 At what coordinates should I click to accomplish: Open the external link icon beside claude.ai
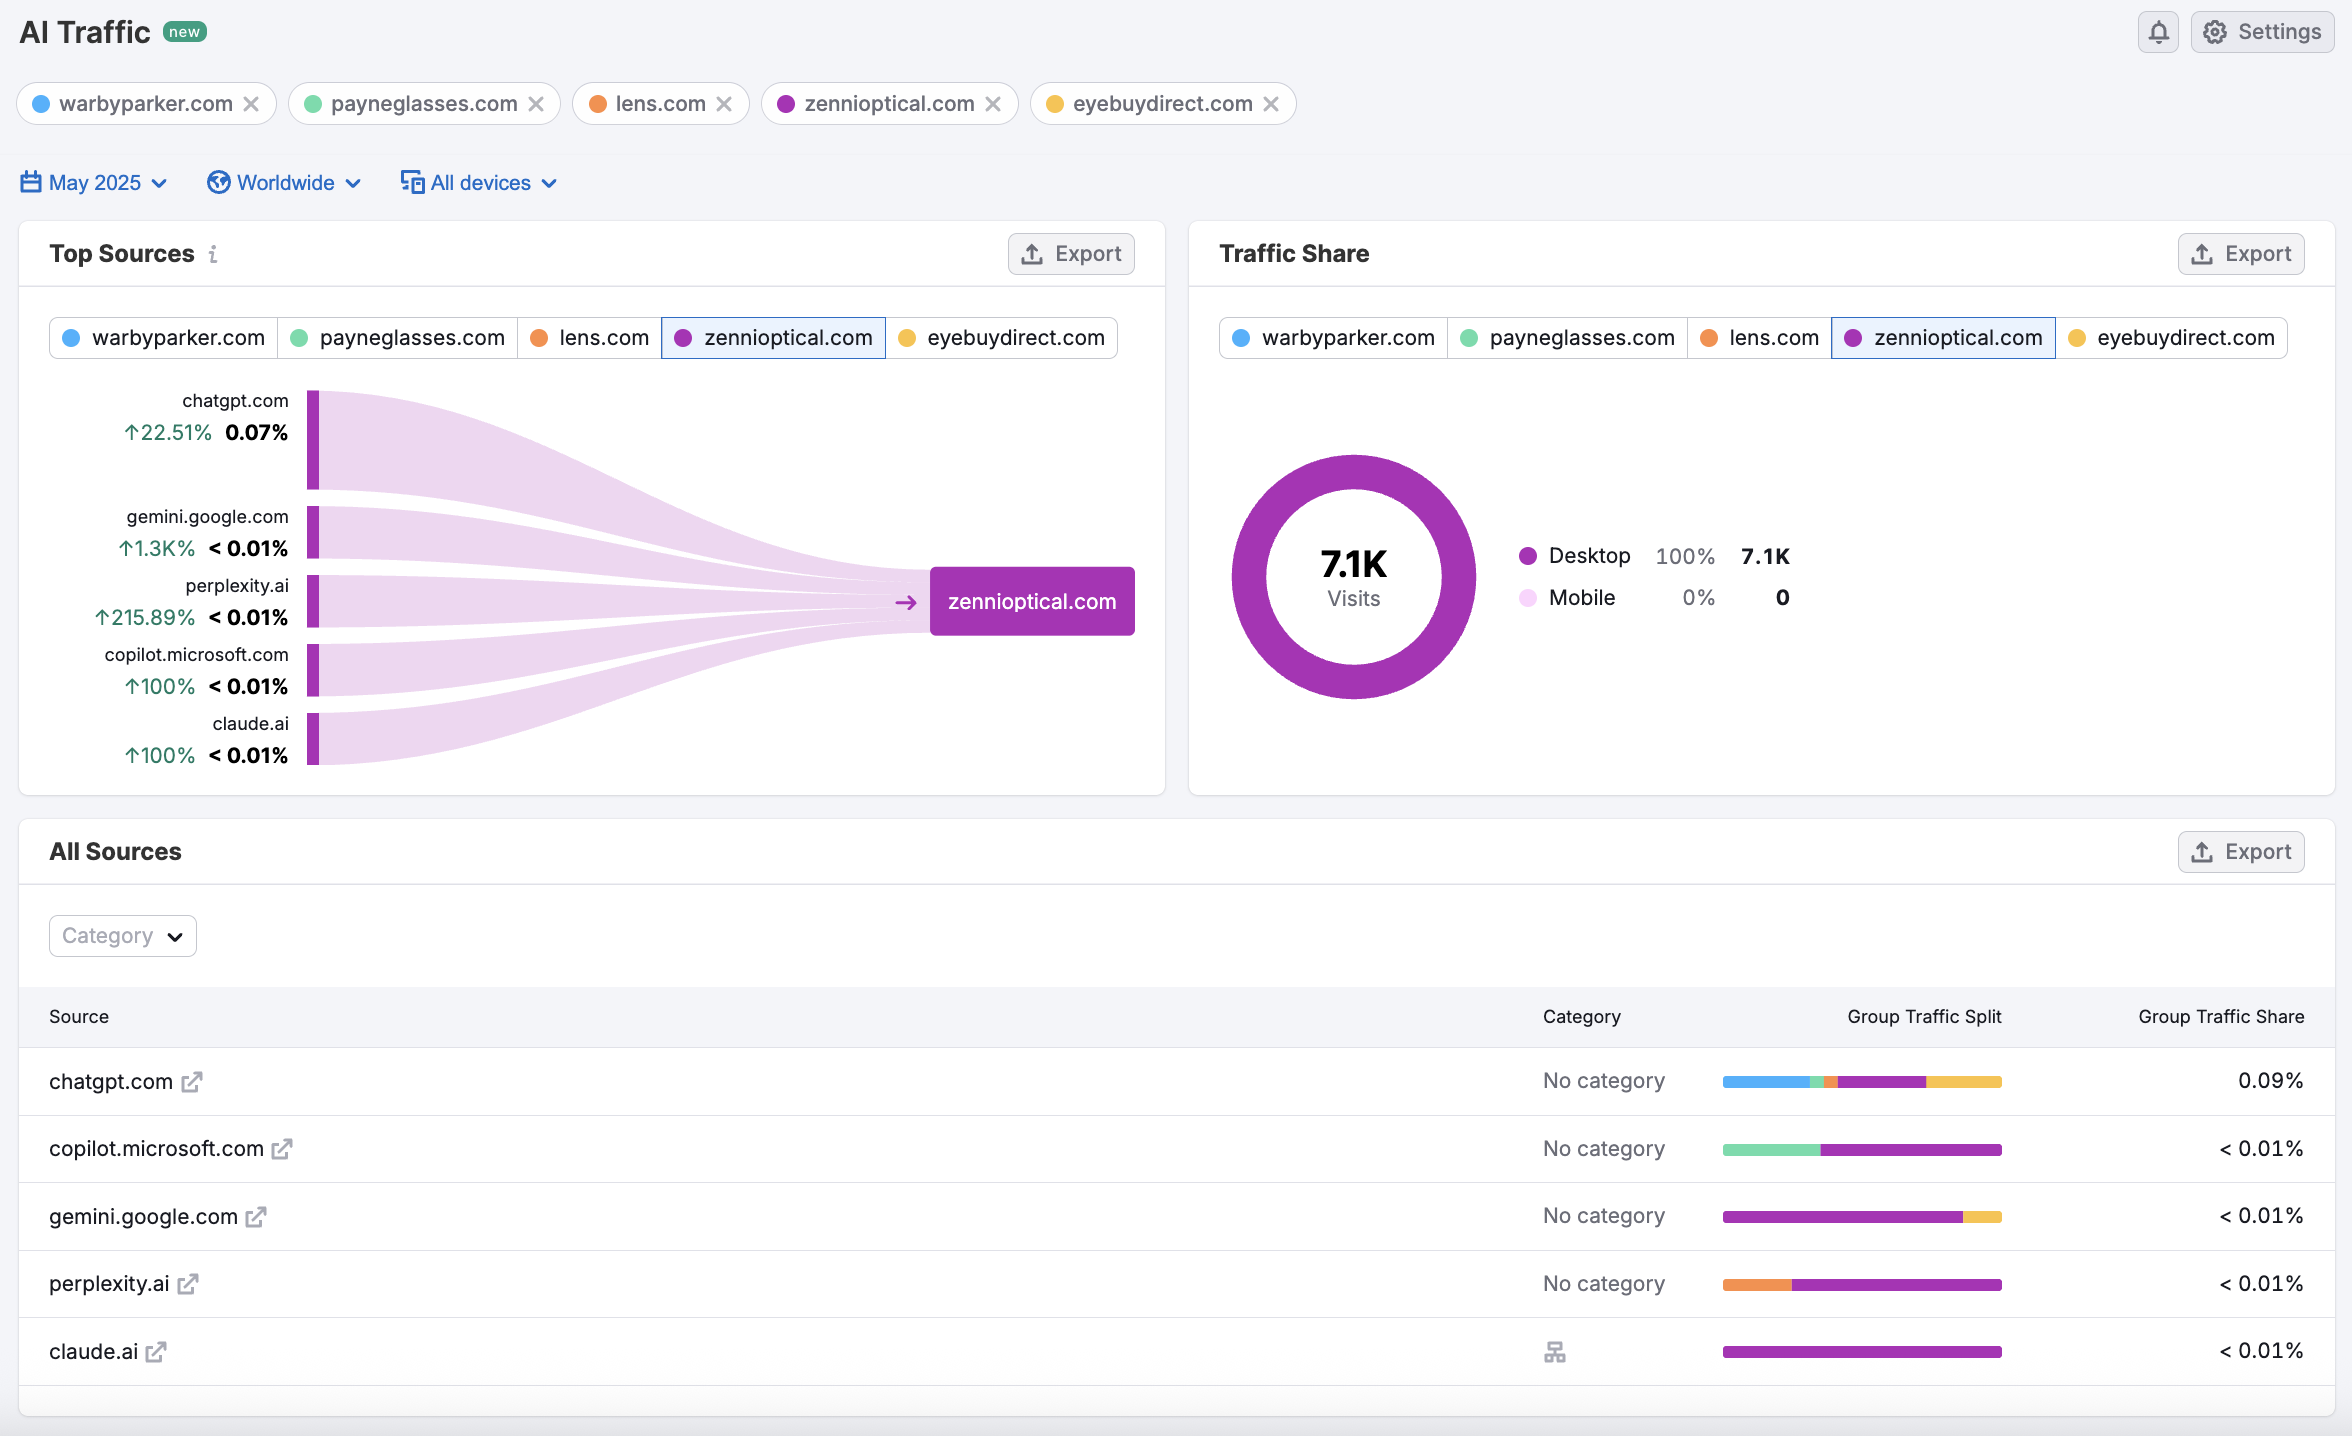click(156, 1352)
